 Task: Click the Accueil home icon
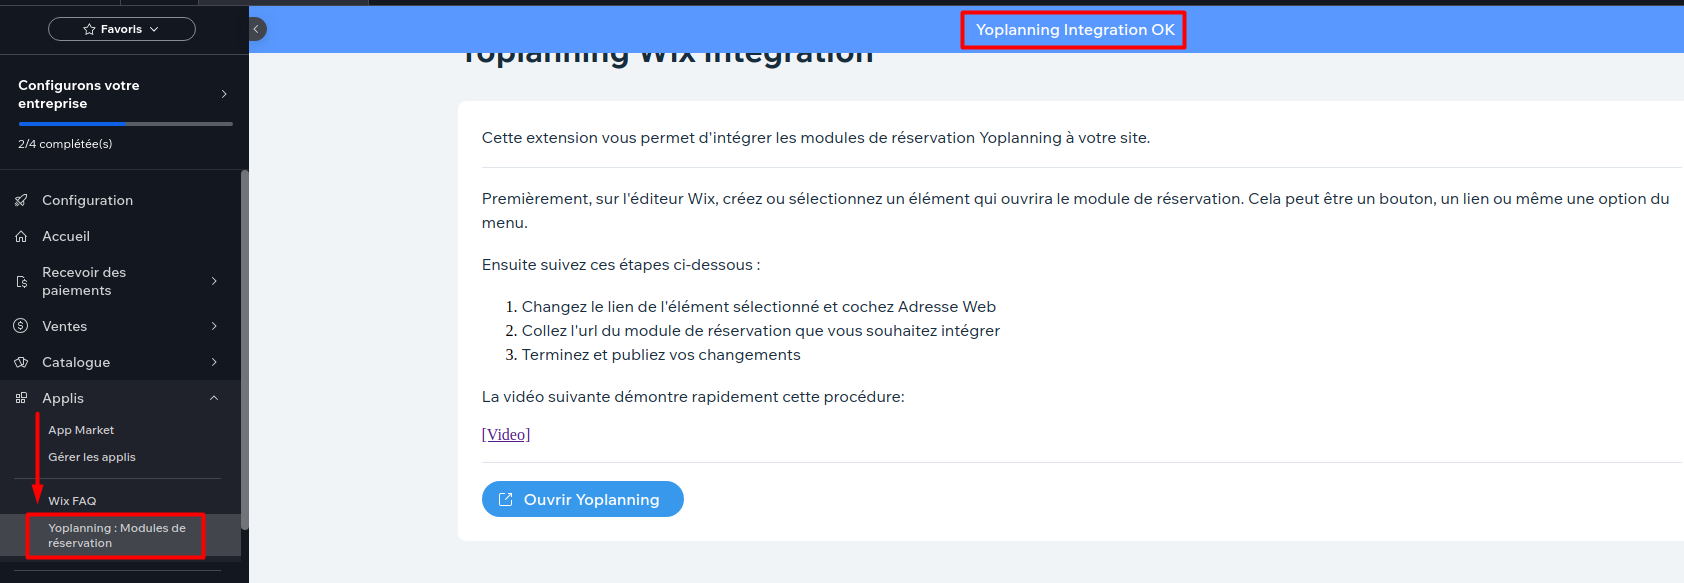pyautogui.click(x=21, y=237)
